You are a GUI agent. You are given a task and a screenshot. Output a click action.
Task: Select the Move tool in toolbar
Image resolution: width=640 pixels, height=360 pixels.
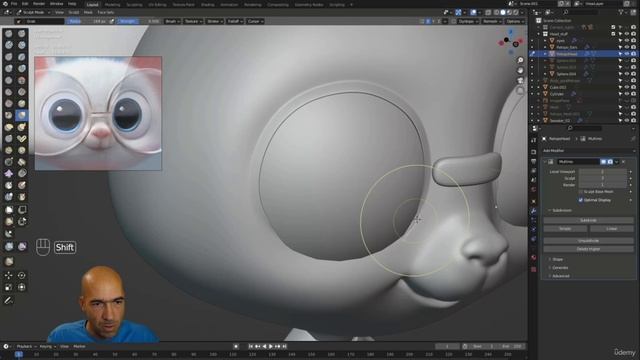click(9, 276)
